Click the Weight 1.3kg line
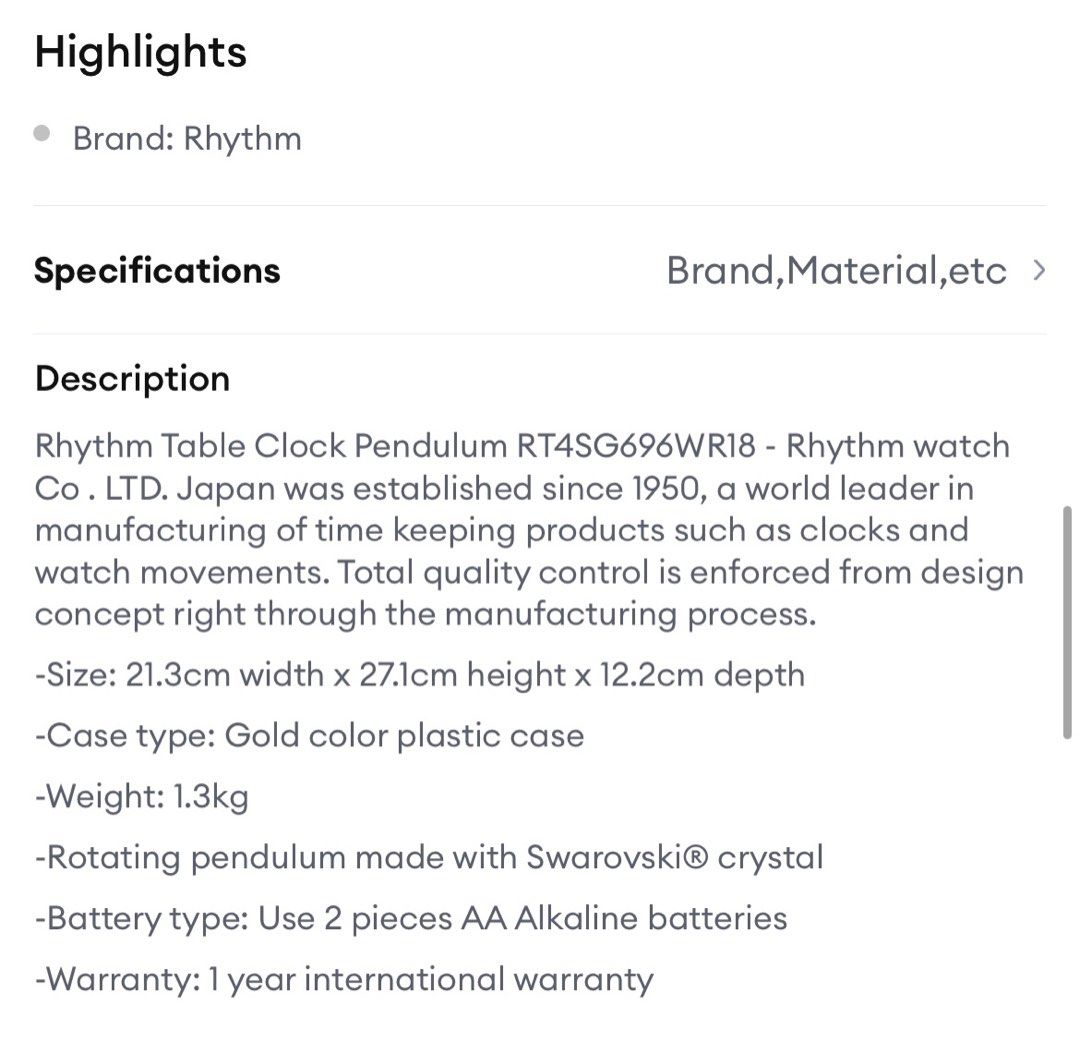The height and width of the screenshot is (1043, 1080). (x=141, y=797)
